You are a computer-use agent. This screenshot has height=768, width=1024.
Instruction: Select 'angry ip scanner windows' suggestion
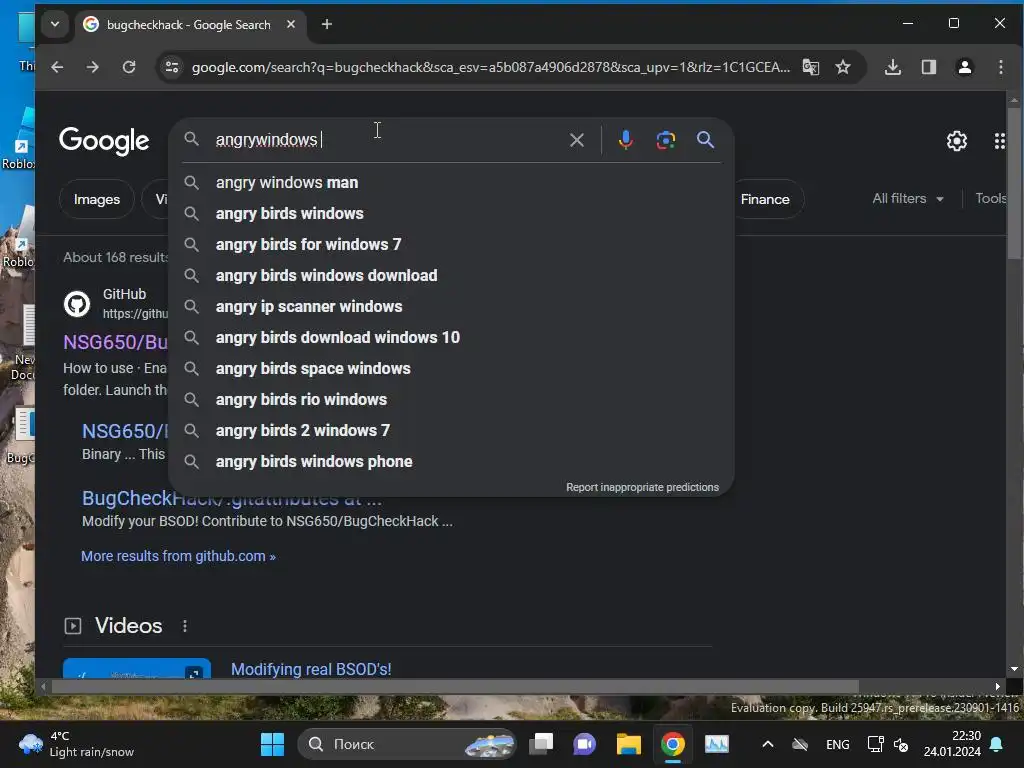(x=451, y=307)
